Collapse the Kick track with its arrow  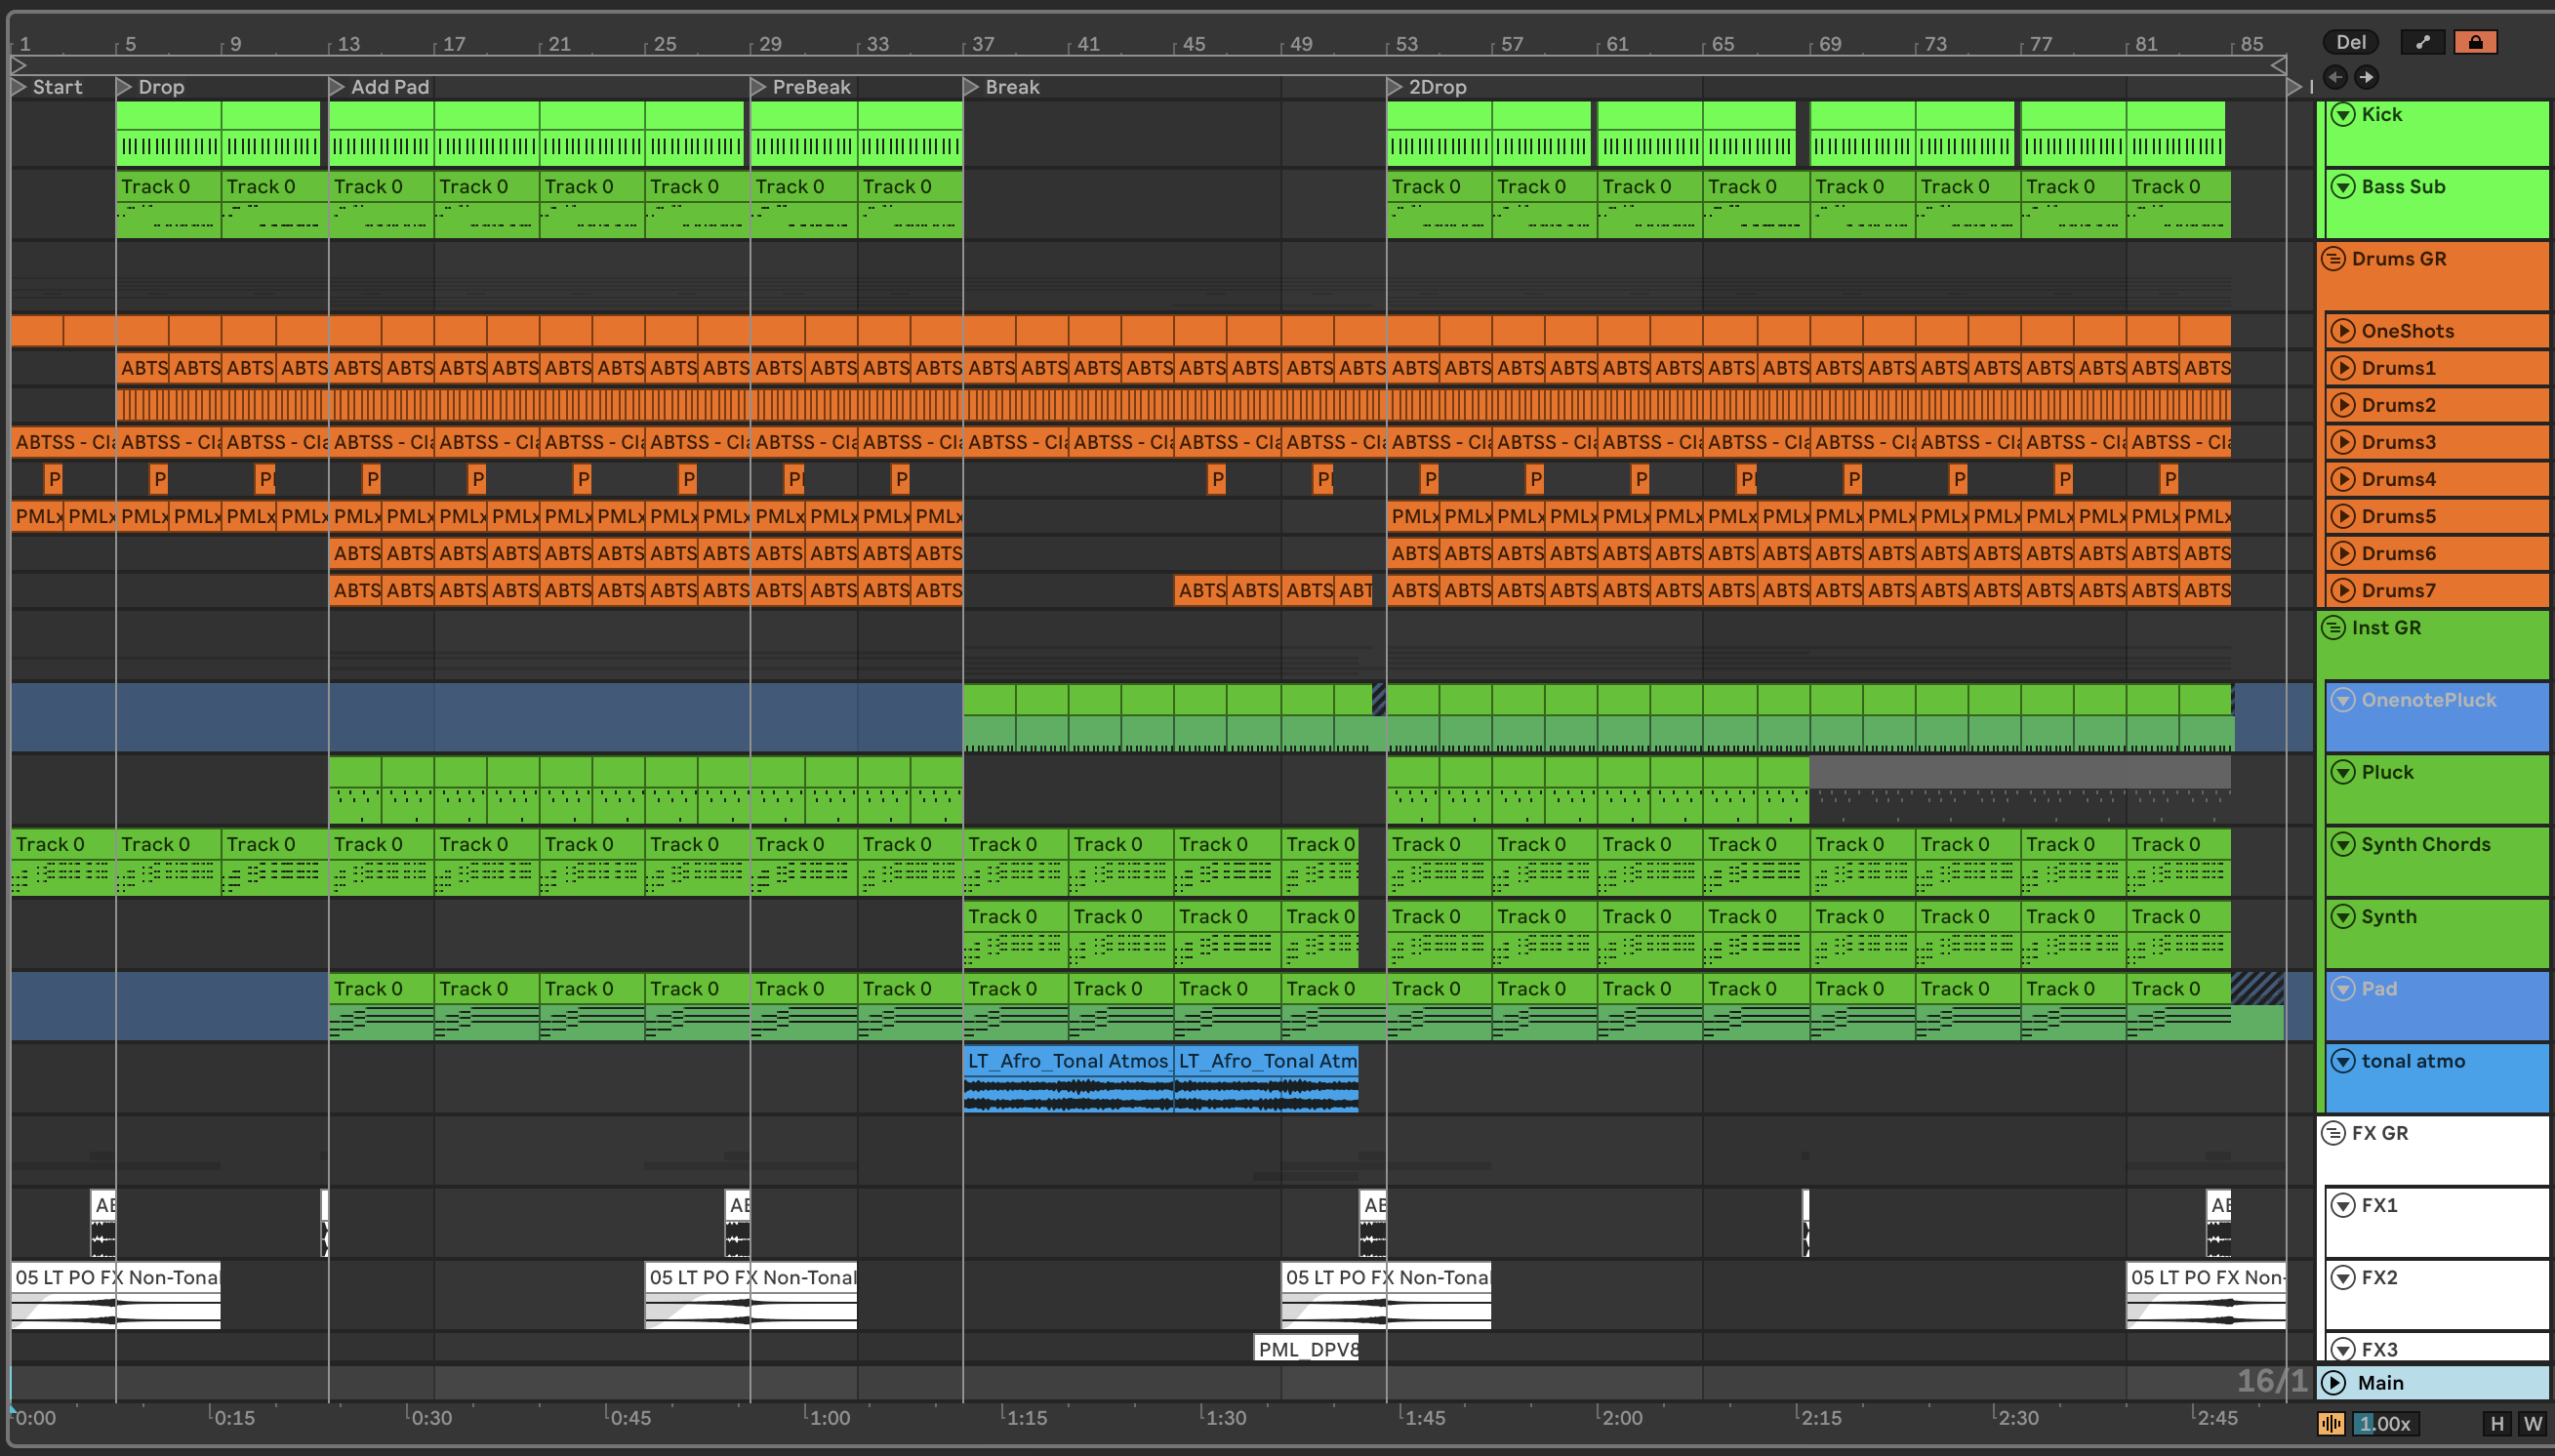(2343, 115)
